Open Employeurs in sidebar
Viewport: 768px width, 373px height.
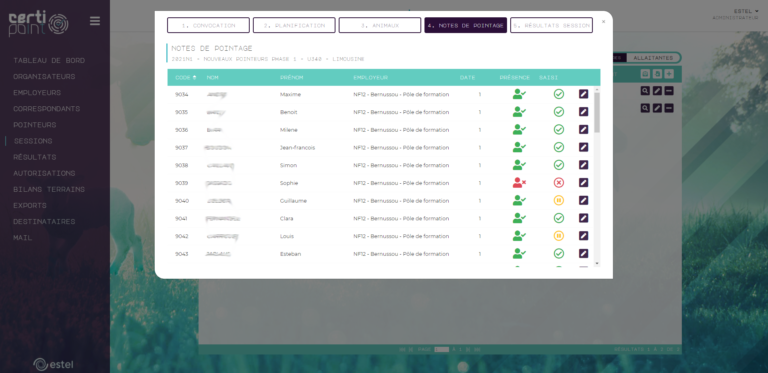[37, 93]
